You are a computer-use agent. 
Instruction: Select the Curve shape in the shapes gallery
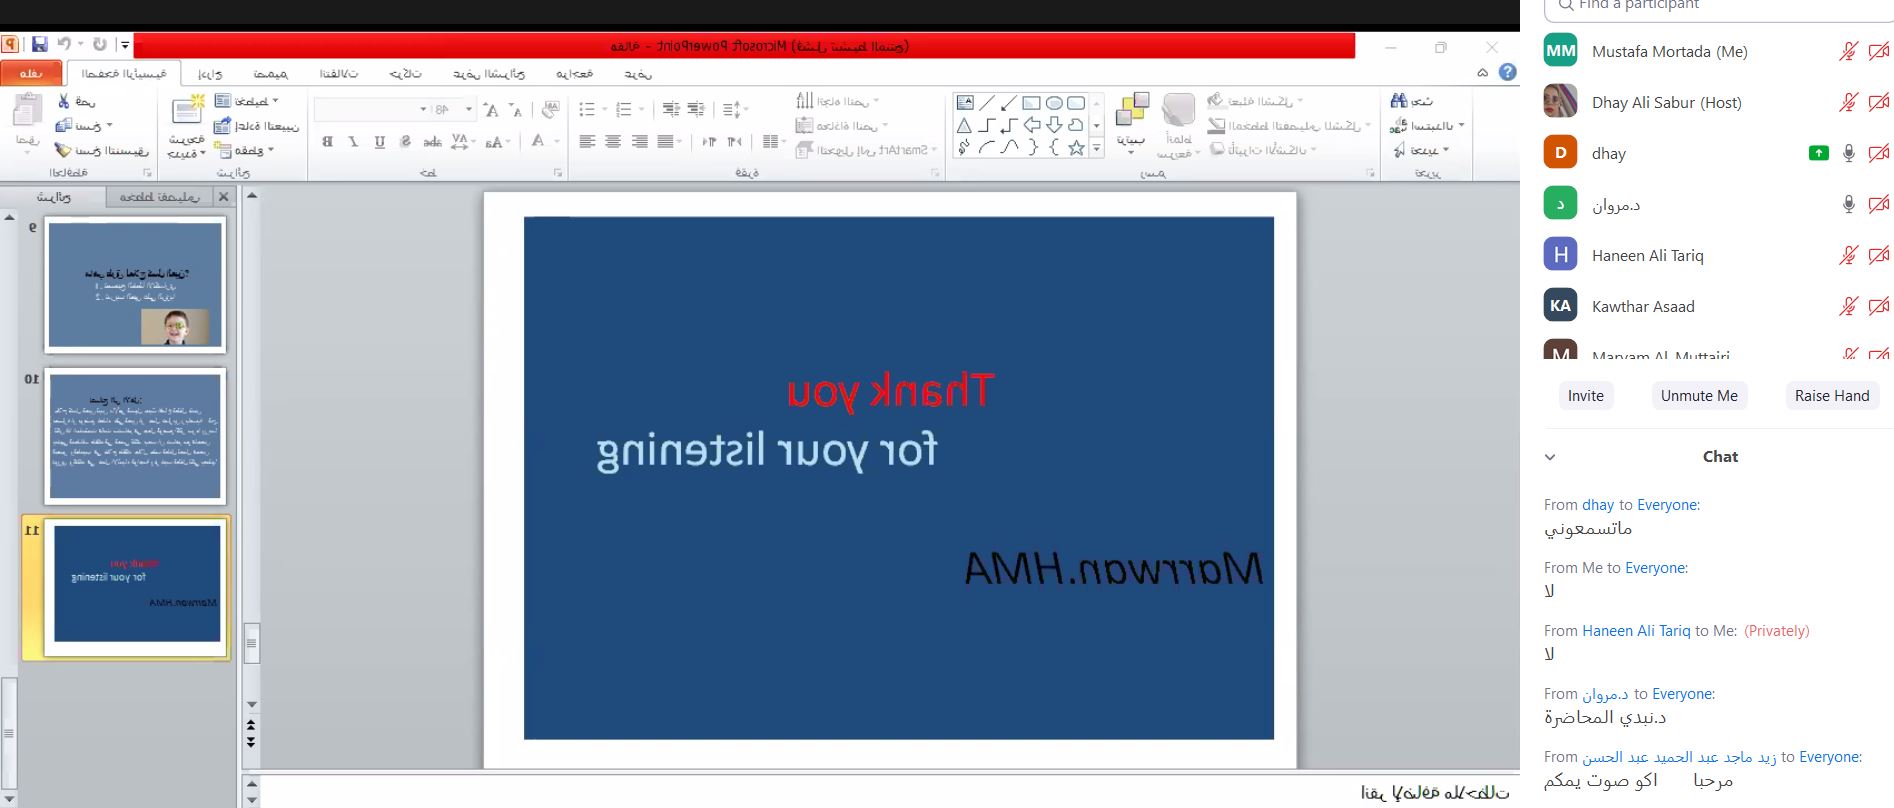point(1010,148)
